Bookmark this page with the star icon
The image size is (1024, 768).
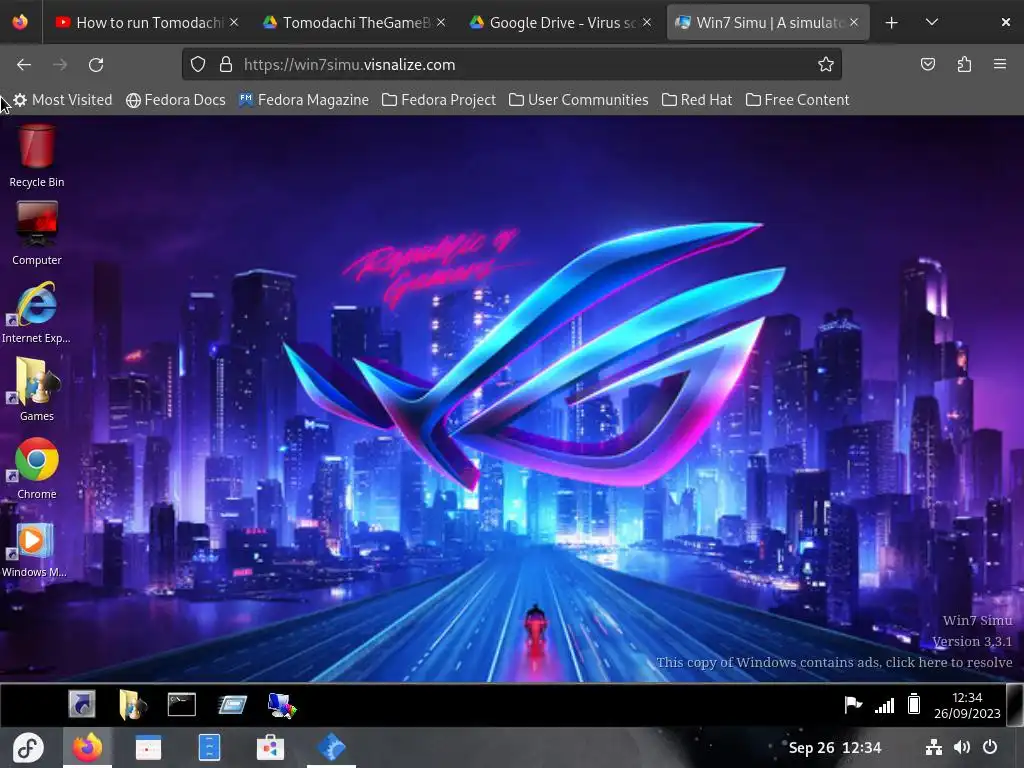coord(825,64)
